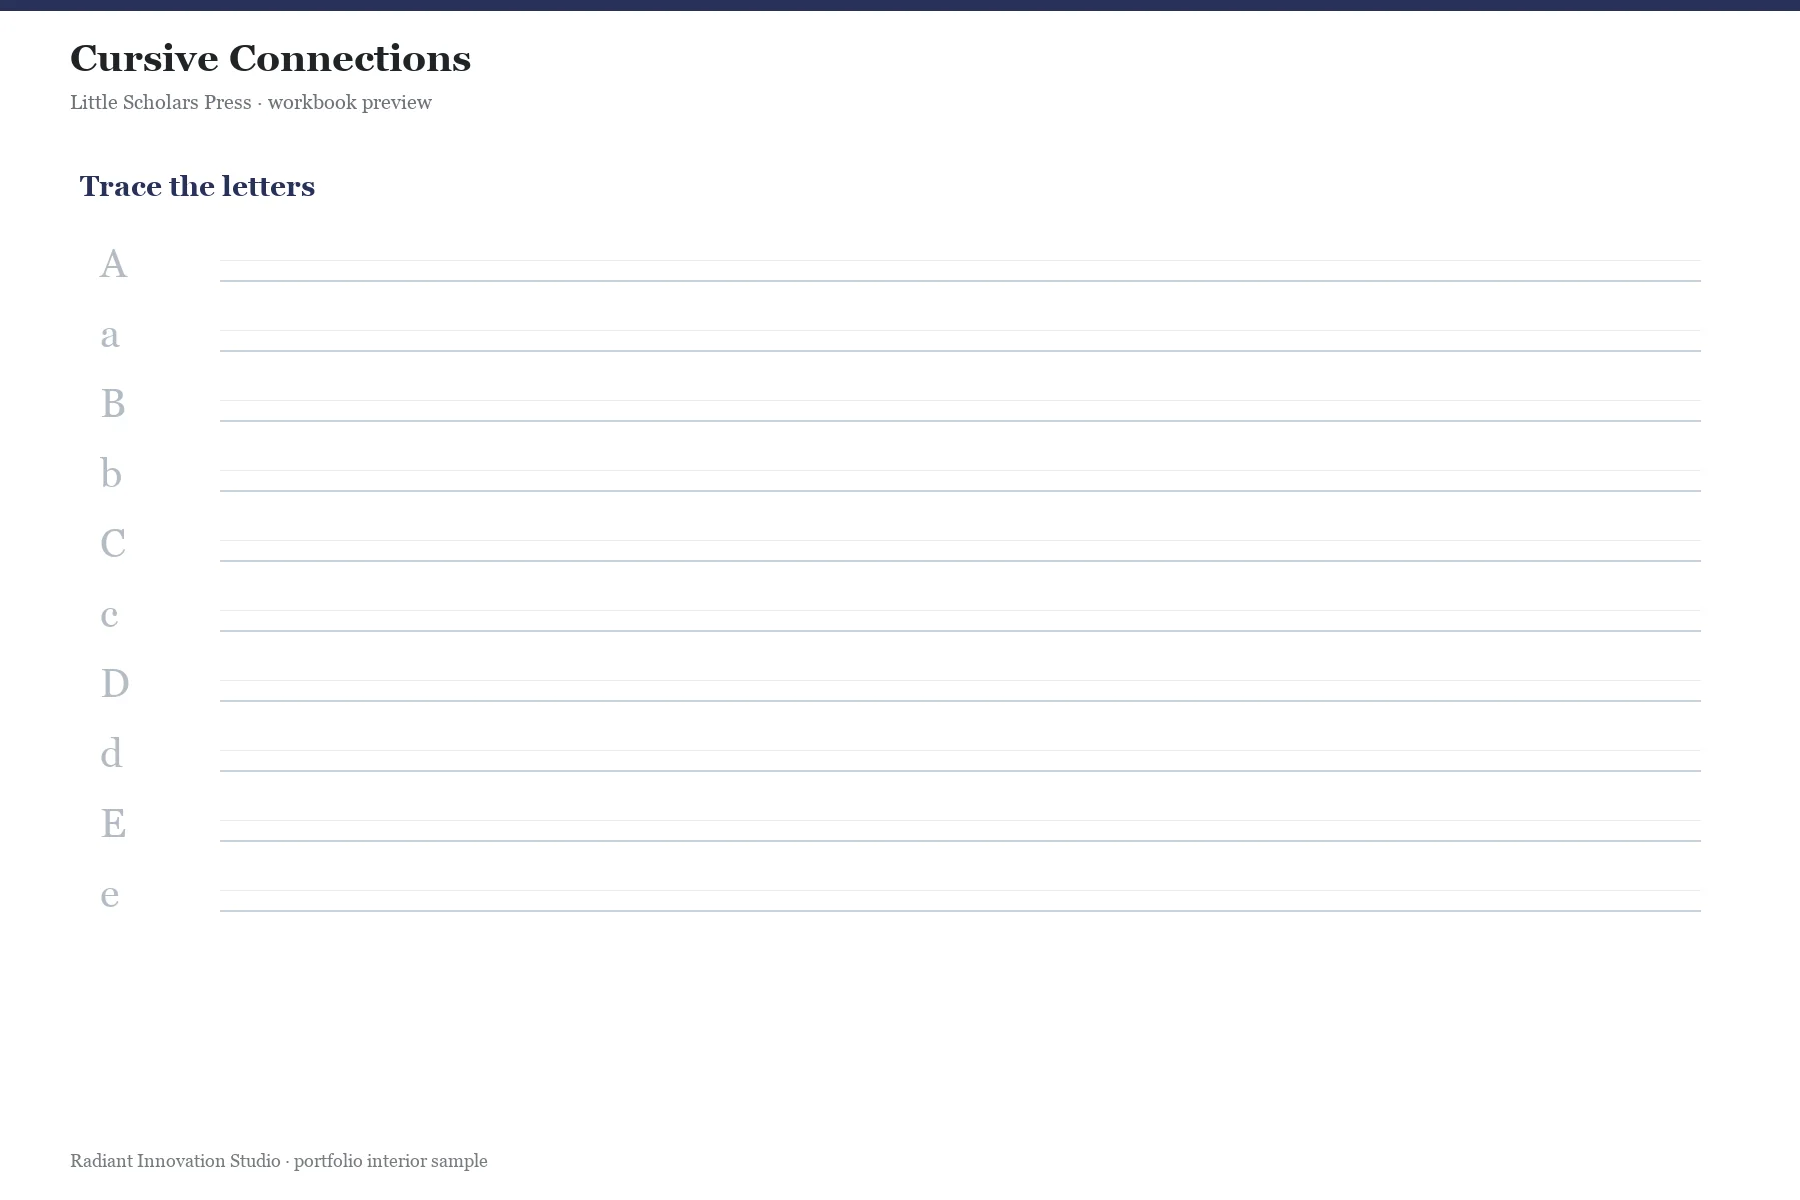Click the uppercase C tracing letter
The height and width of the screenshot is (1200, 1800).
click(113, 544)
